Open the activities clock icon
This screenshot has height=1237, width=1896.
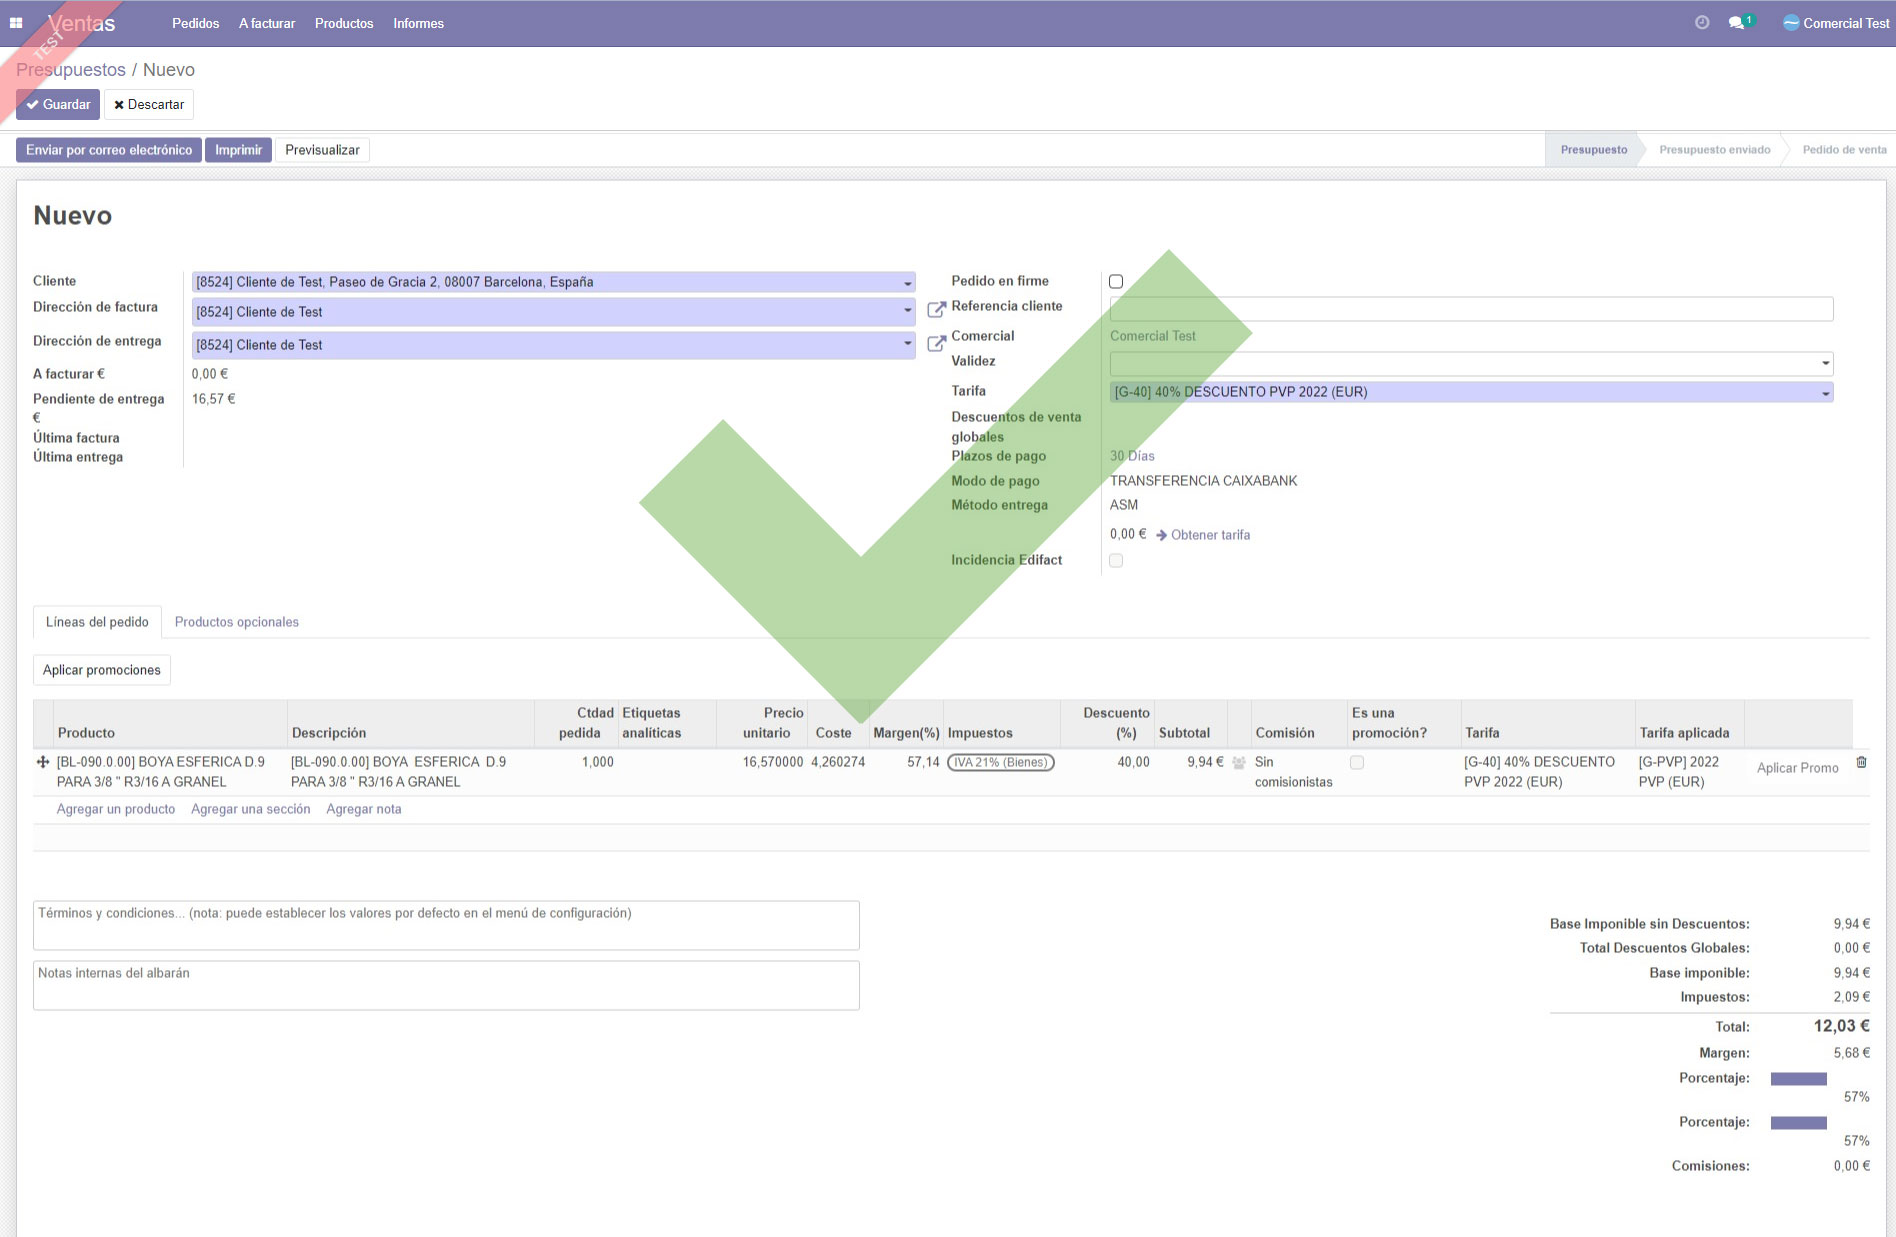click(x=1702, y=23)
